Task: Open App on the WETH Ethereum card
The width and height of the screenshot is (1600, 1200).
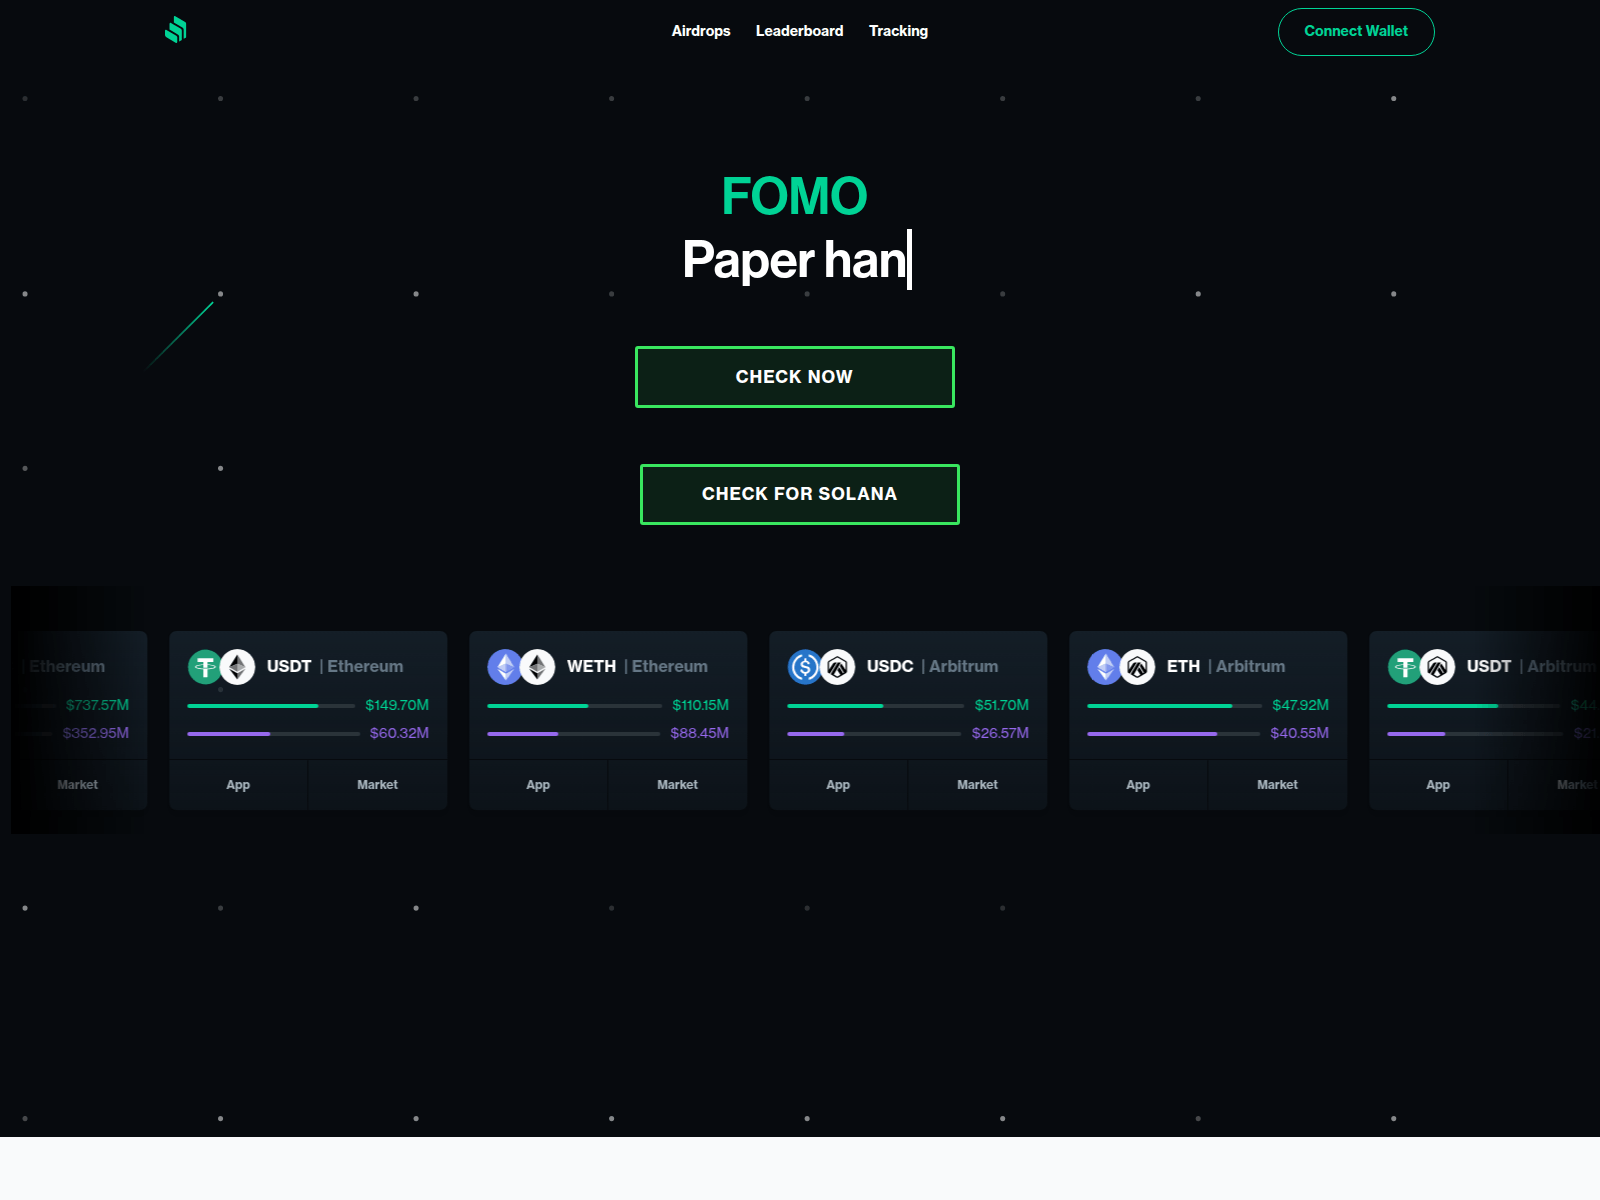Action: click(x=538, y=785)
